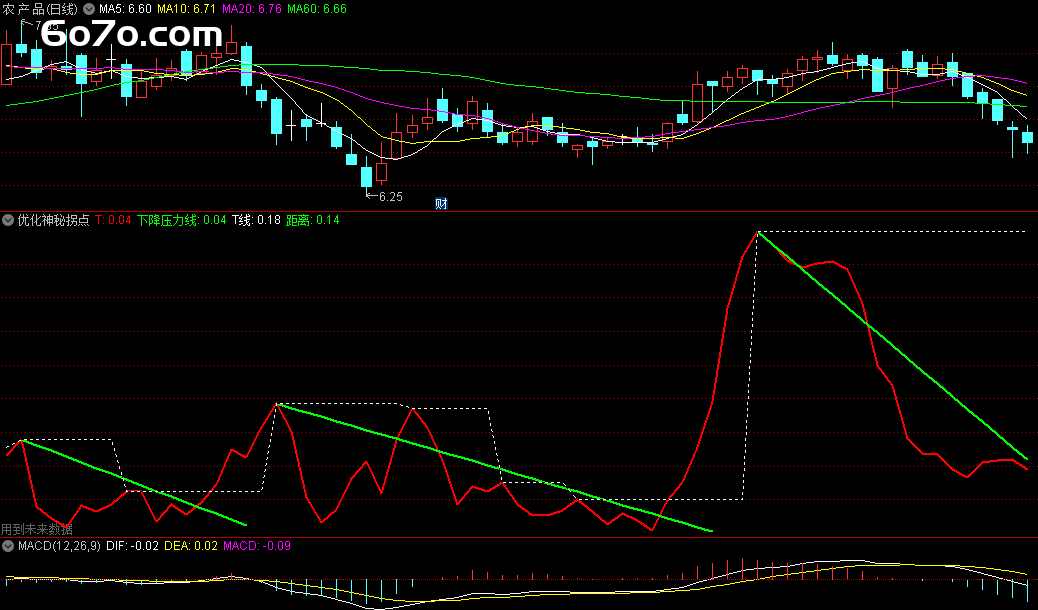This screenshot has height=610, width=1038.
Task: Select the 优化神秘拐点 indicator name
Action: 54,220
